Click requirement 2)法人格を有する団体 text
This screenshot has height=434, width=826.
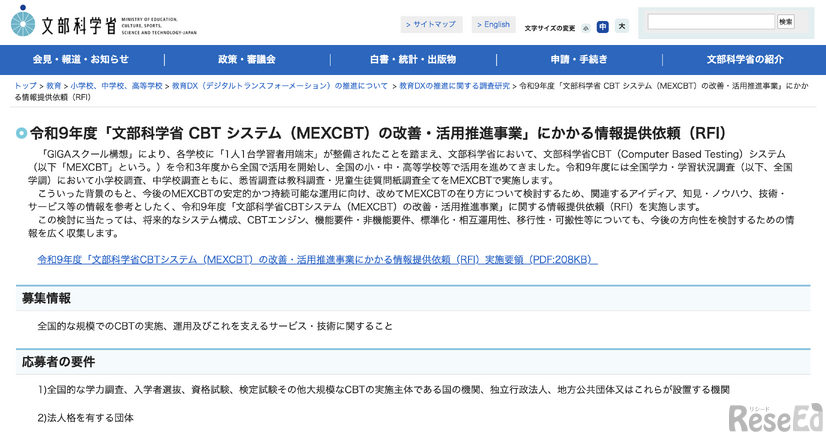point(85,418)
